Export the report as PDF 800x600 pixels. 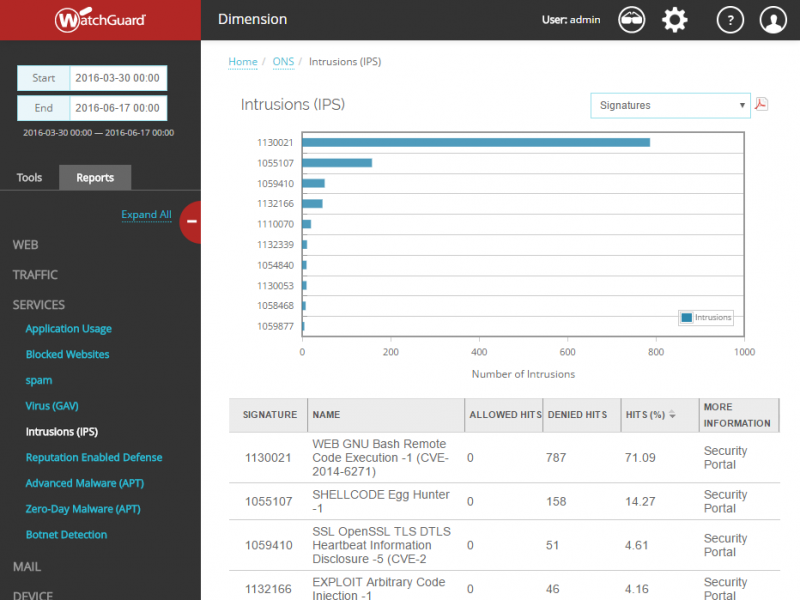pos(761,104)
